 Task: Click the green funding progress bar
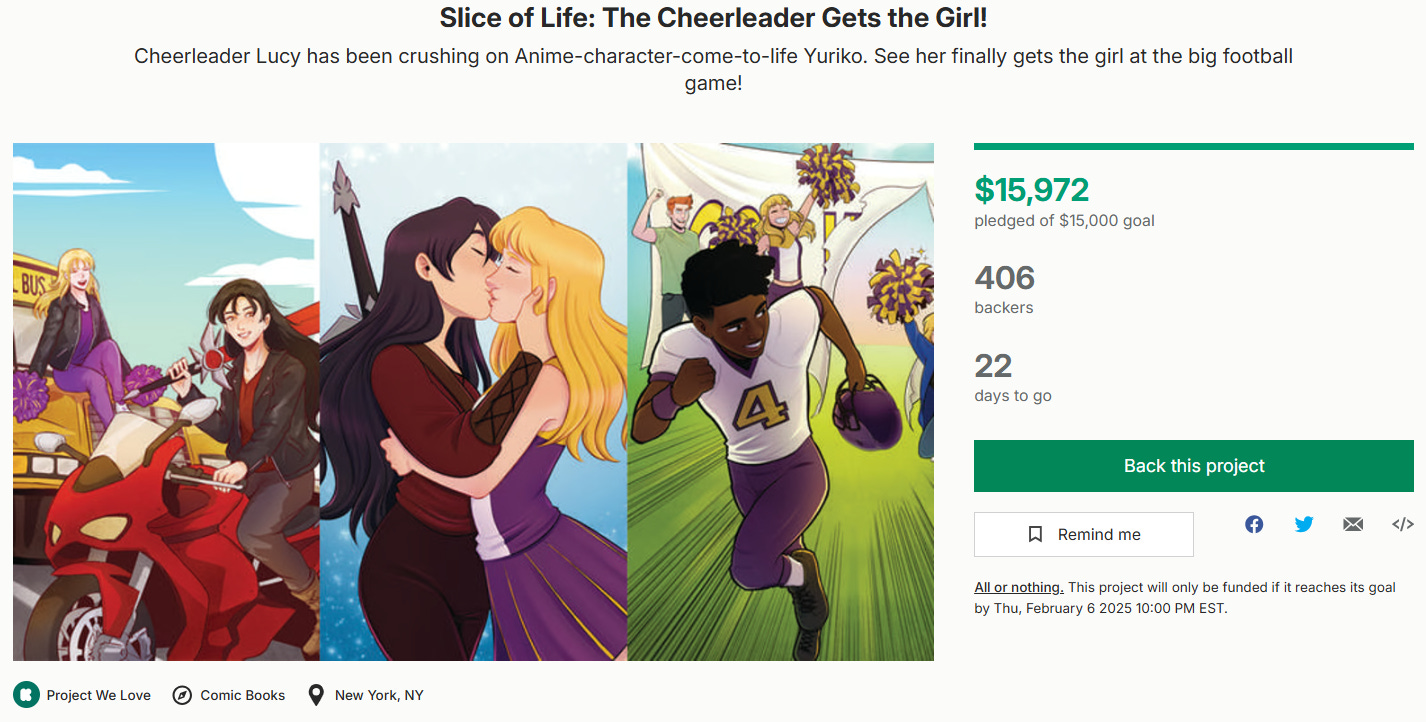(1194, 146)
